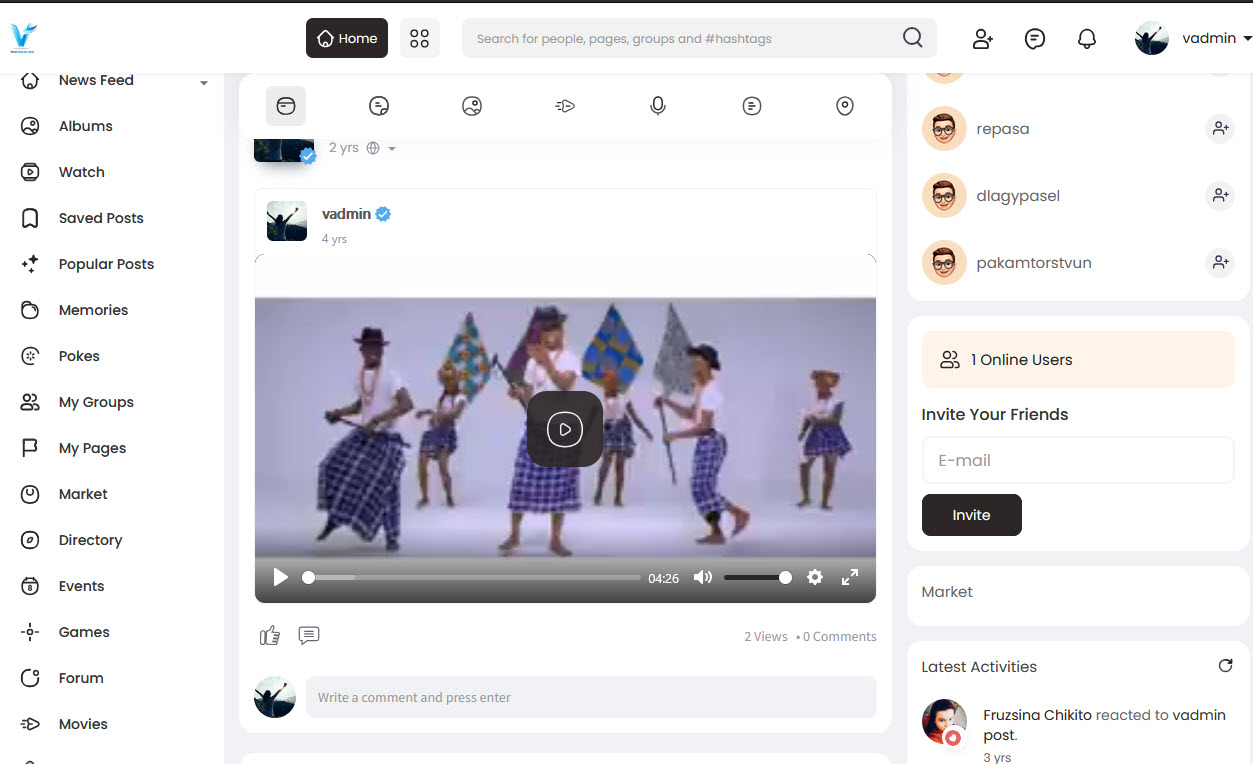1253x764 pixels.
Task: Click the Movies sidebar icon
Action: click(30, 724)
